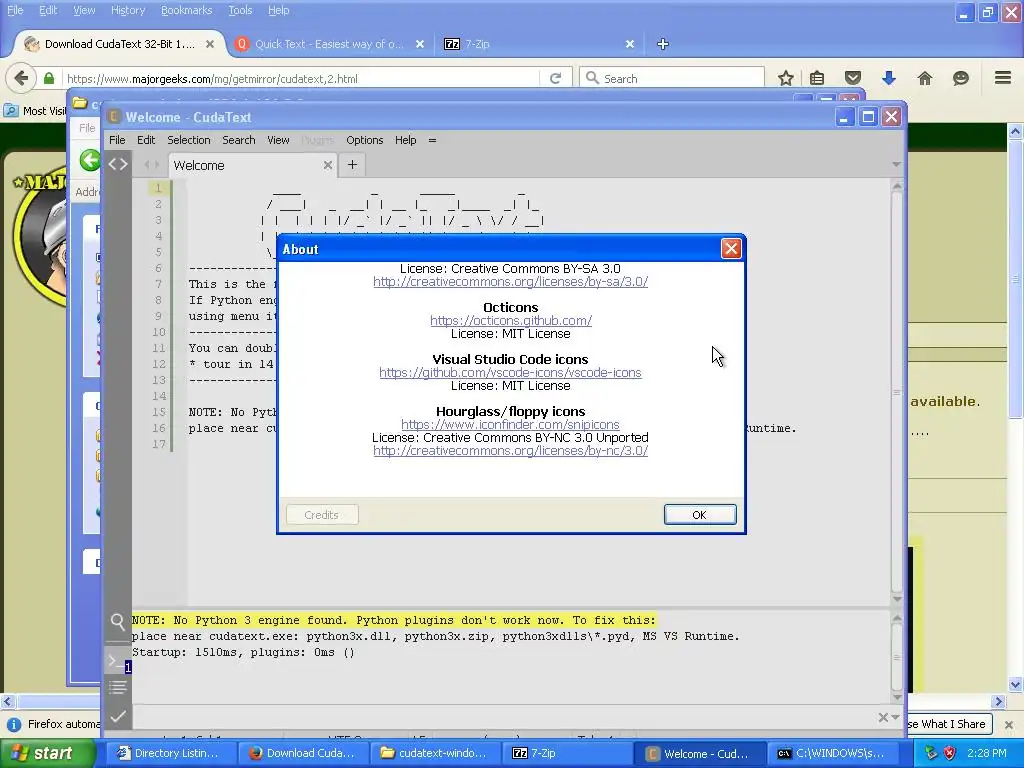Open the creativecommons by-sa 3.0 link
This screenshot has height=768, width=1024.
[x=510, y=281]
